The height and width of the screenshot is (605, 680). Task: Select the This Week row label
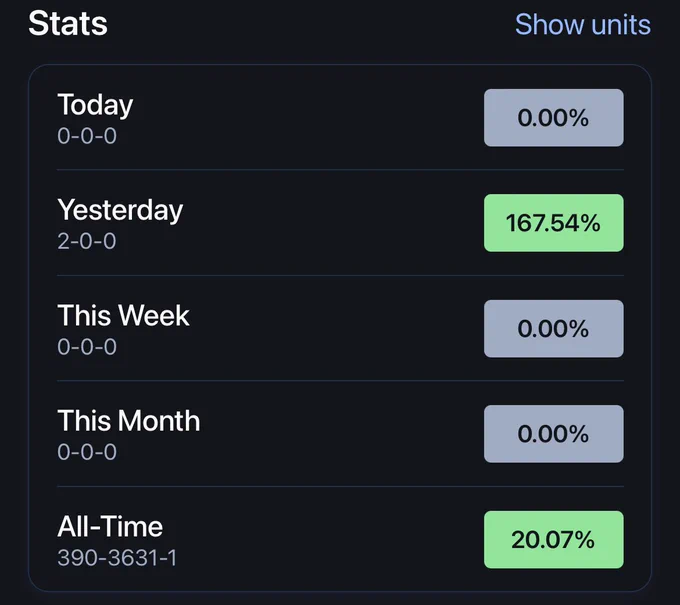pyautogui.click(x=123, y=315)
